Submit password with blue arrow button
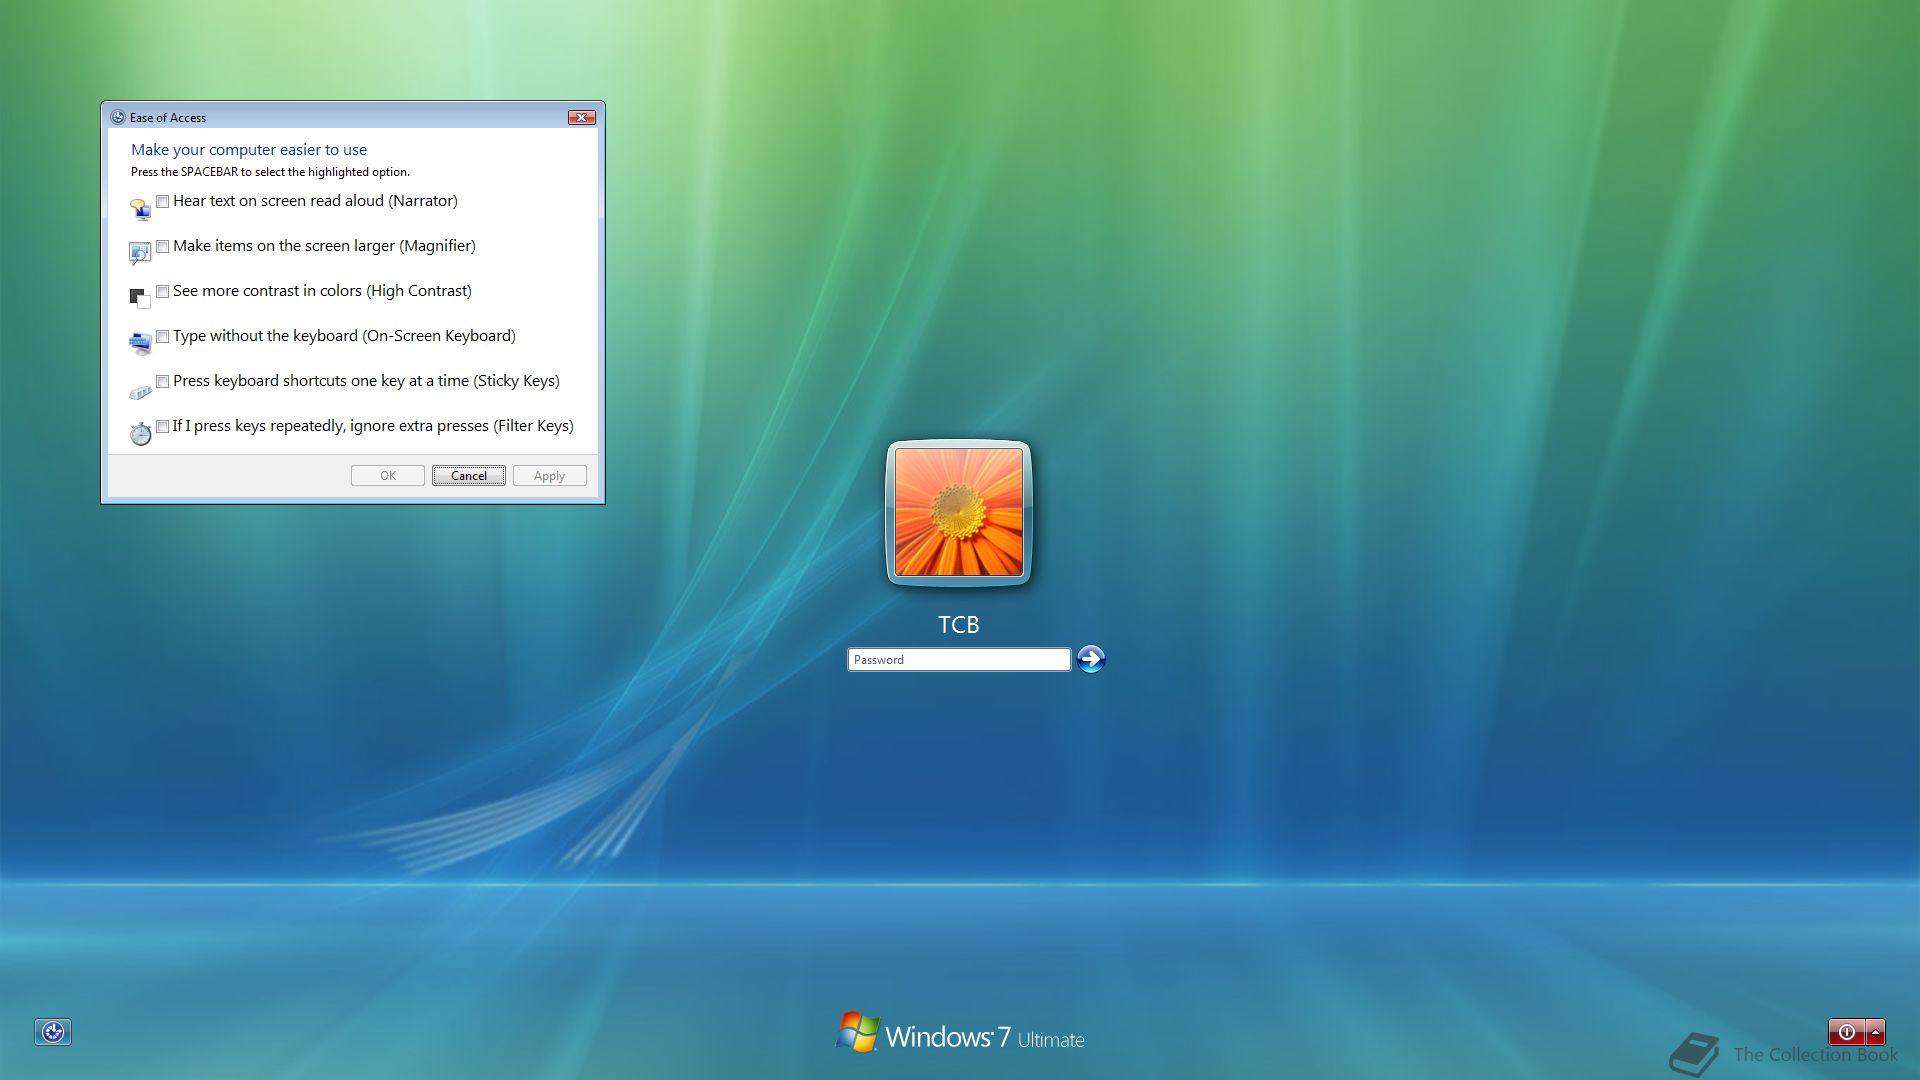The height and width of the screenshot is (1080, 1920). click(1091, 659)
